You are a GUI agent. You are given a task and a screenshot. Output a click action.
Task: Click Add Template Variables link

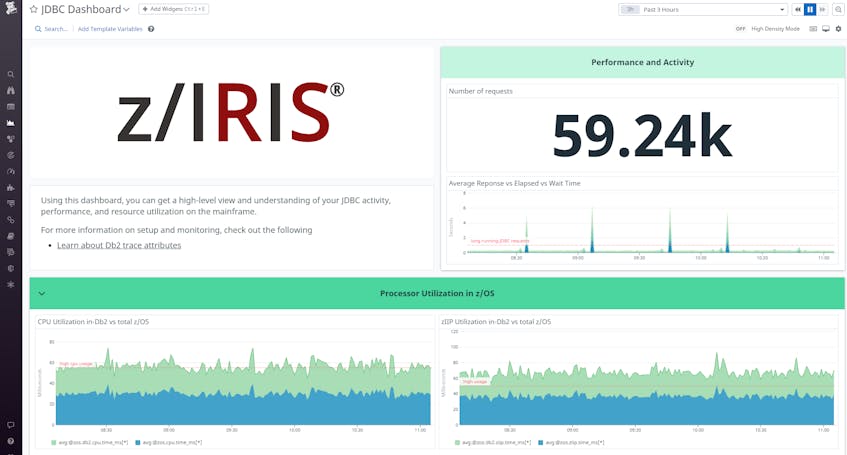[110, 29]
